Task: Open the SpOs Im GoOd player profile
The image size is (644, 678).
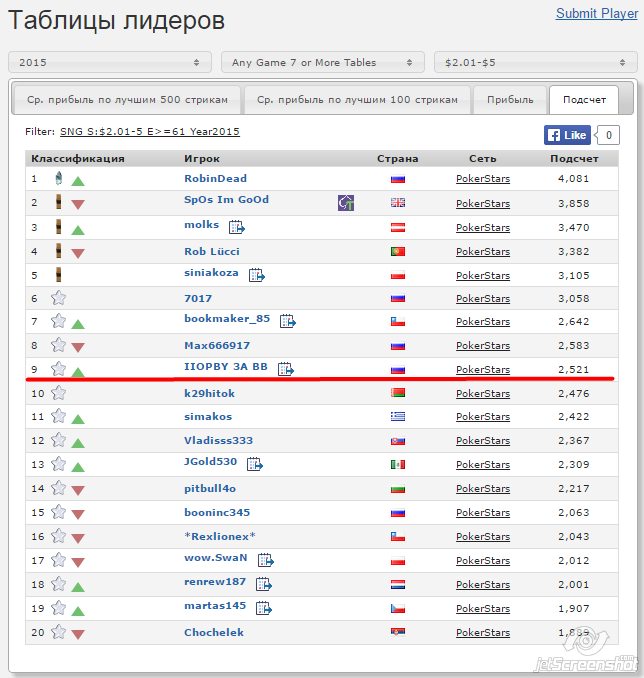Action: [227, 199]
